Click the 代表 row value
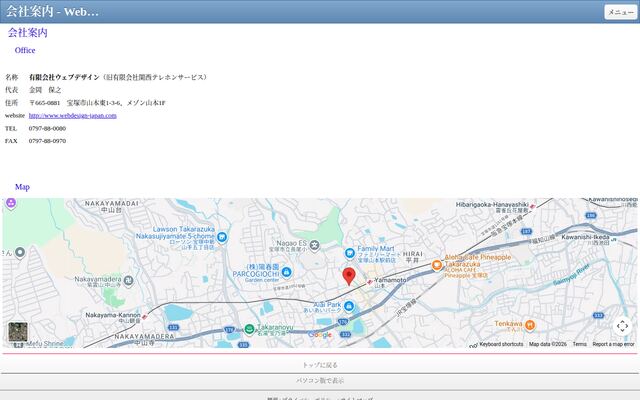The height and width of the screenshot is (400, 640). coord(45,90)
